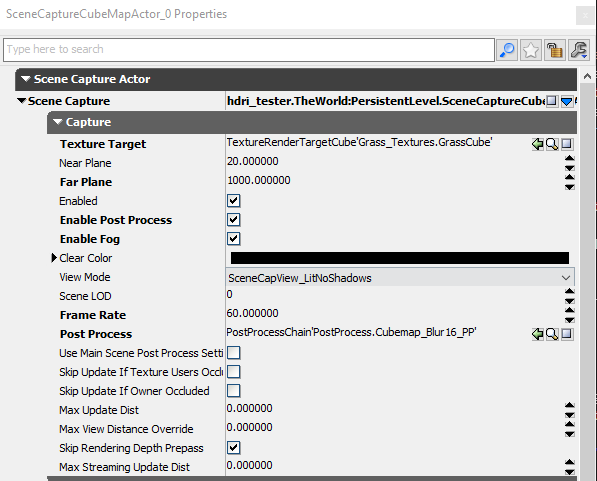Close the Properties window
This screenshot has height=481, width=597.
coord(585,16)
